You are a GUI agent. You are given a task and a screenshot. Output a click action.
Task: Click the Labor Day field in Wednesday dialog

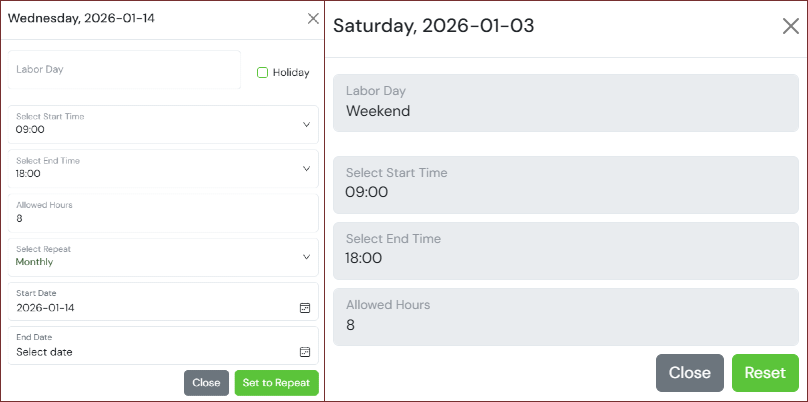[125, 70]
